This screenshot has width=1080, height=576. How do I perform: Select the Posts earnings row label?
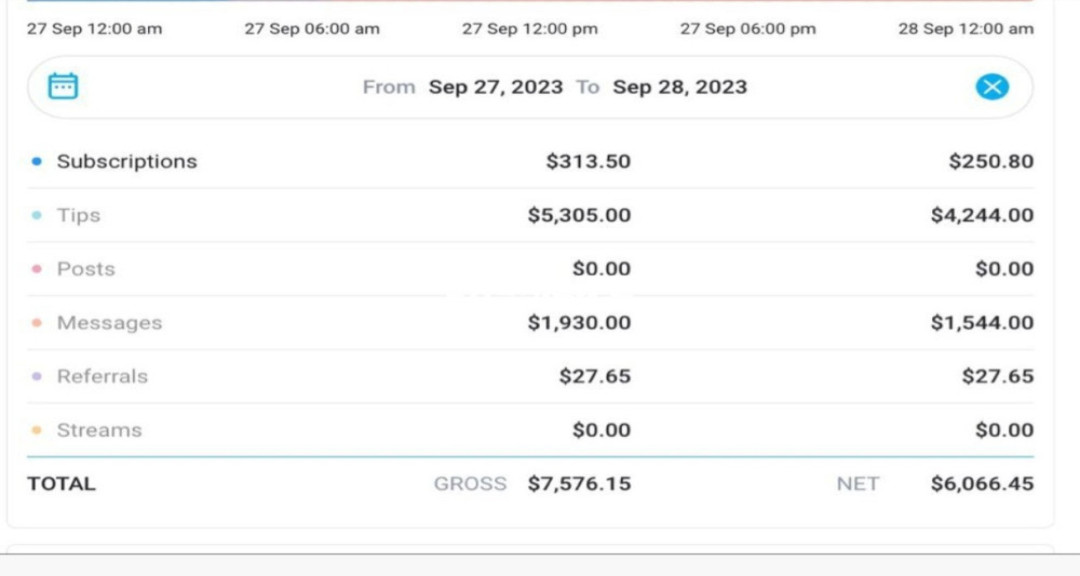[86, 269]
